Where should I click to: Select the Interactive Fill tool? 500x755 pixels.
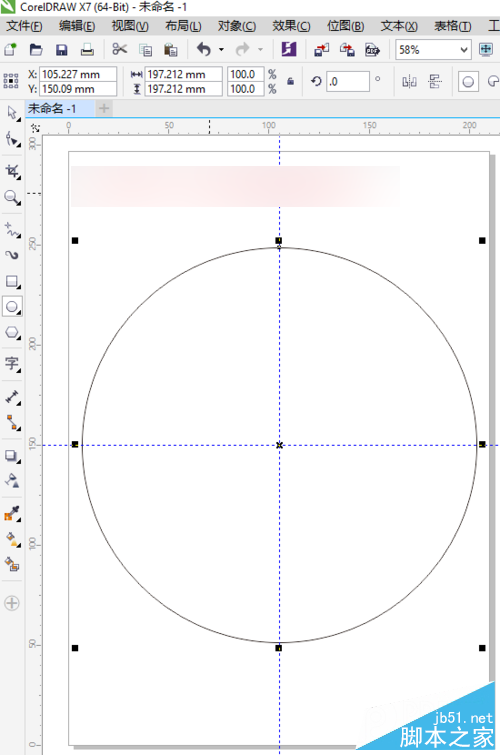[12, 539]
